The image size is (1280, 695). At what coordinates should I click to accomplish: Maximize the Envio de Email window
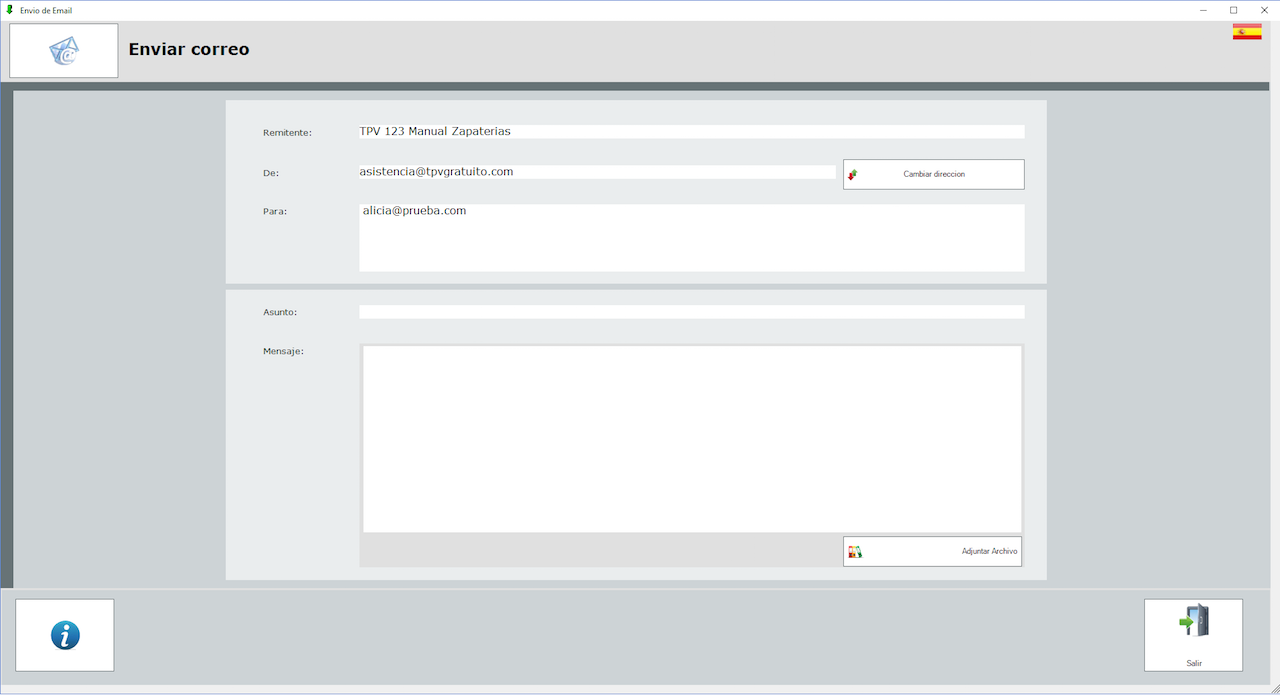[1233, 10]
